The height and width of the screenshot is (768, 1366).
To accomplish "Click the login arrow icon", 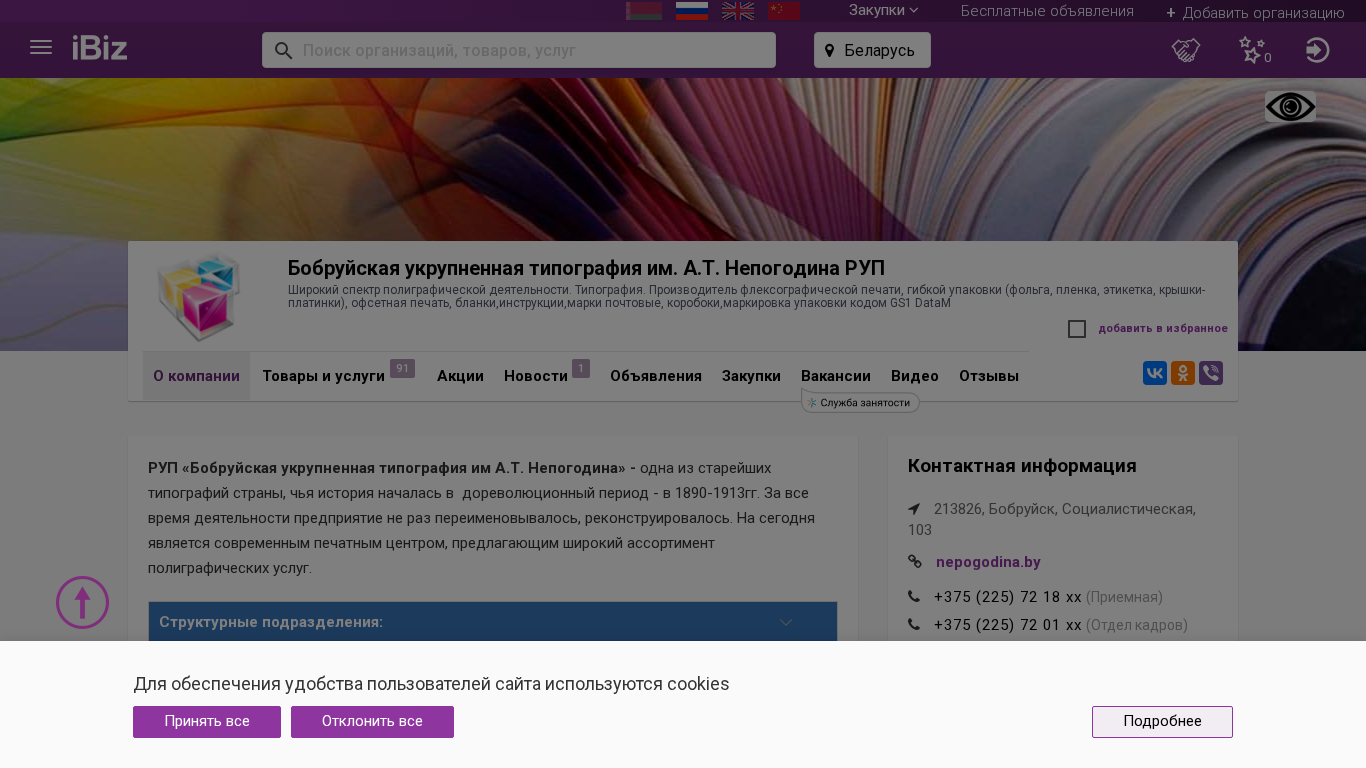I will click(1318, 50).
